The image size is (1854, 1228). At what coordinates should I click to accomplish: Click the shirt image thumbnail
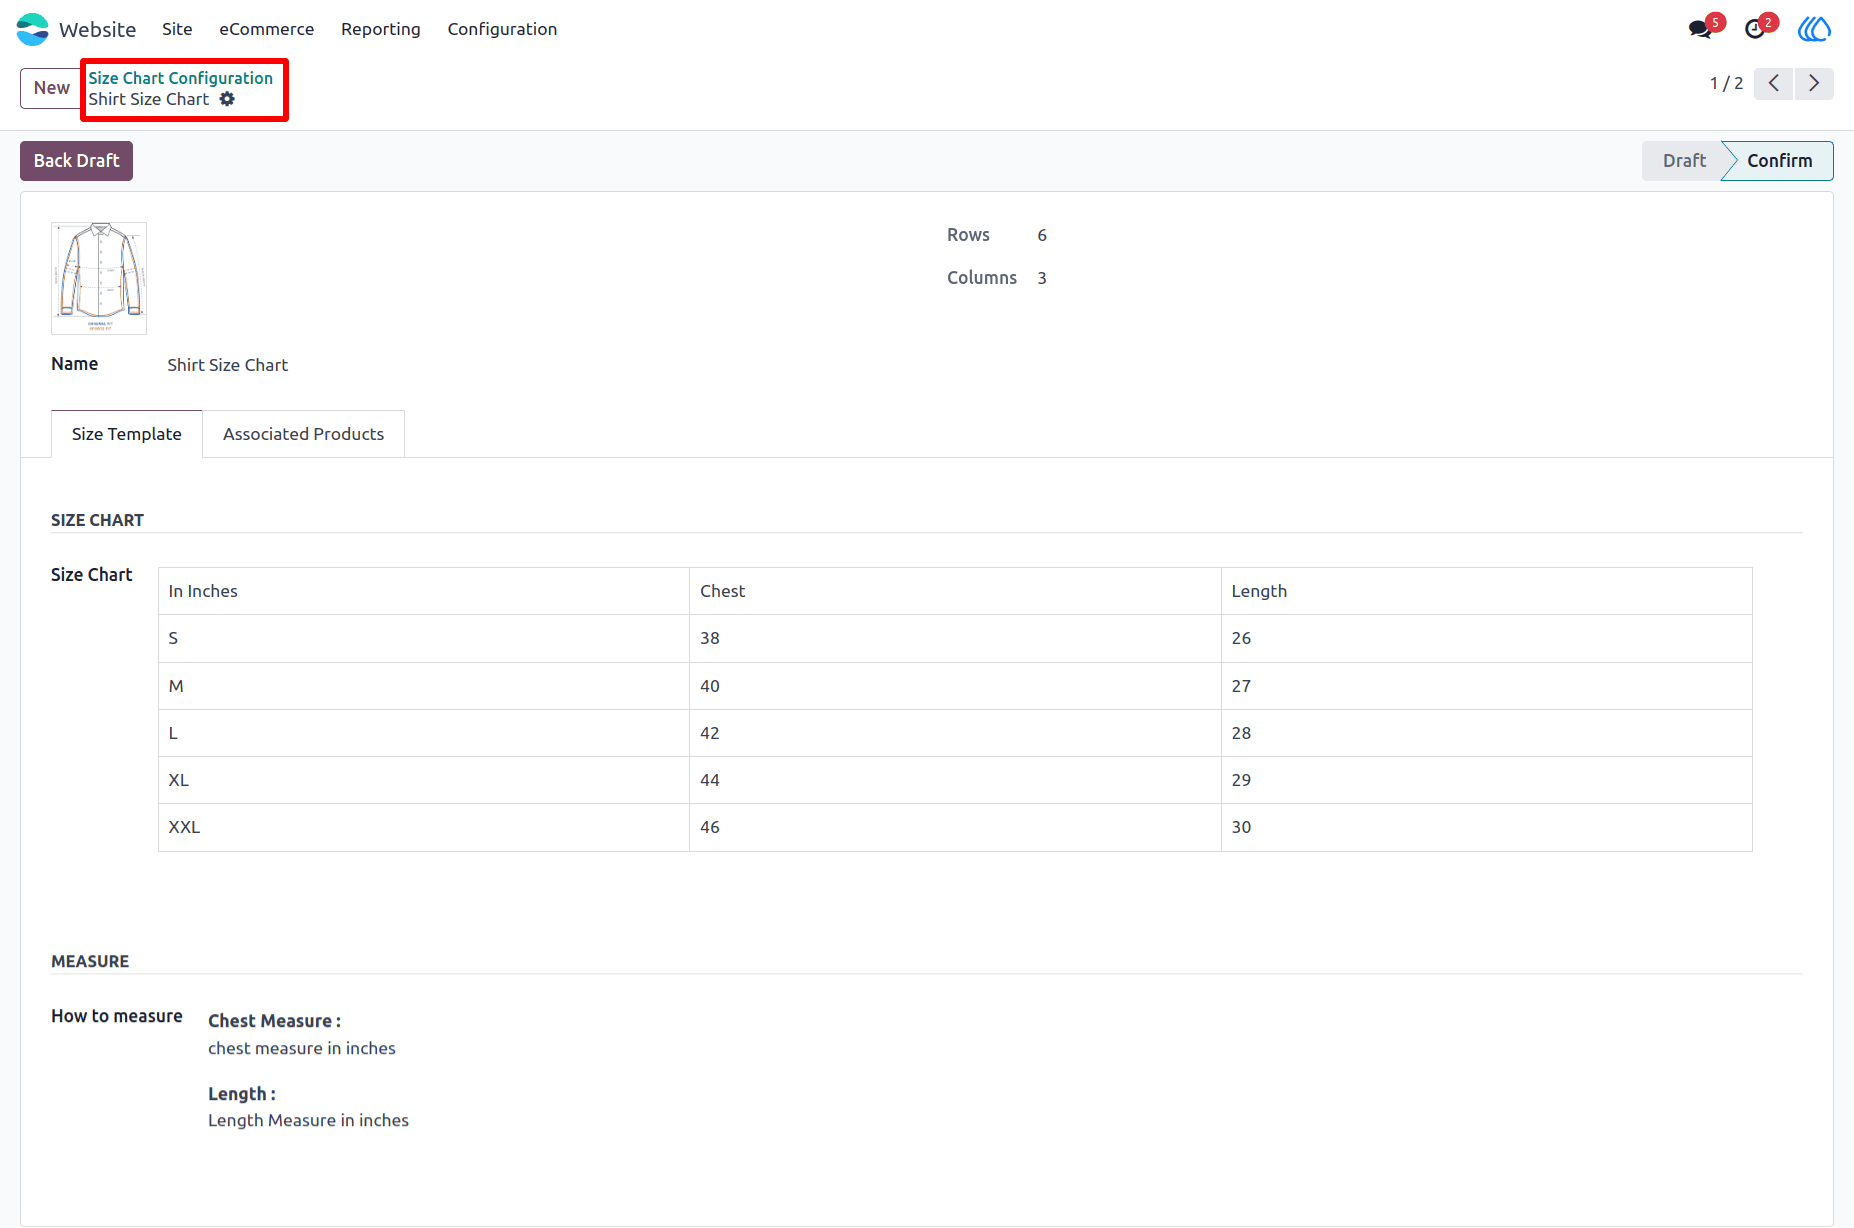click(x=99, y=278)
